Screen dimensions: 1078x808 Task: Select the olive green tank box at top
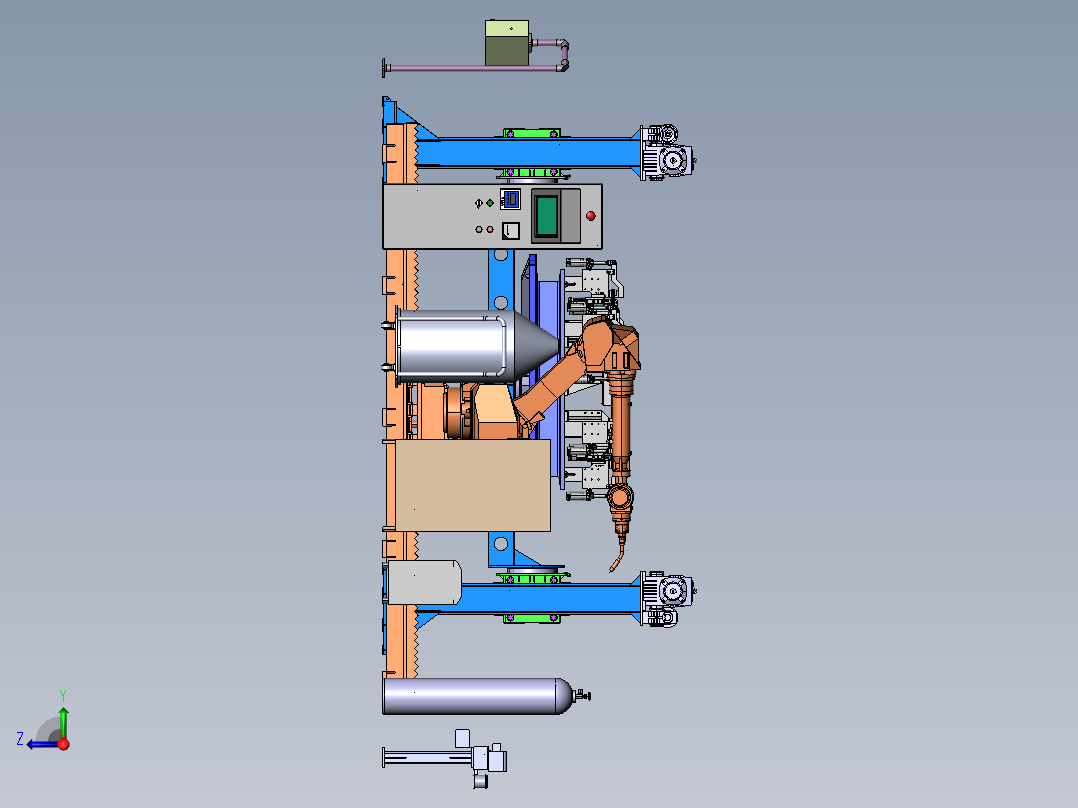[x=507, y=43]
